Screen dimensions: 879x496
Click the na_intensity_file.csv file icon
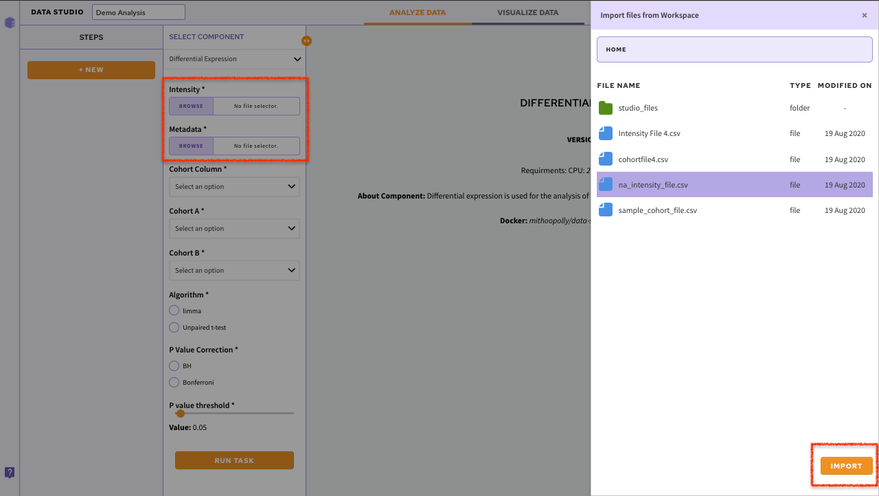tap(605, 184)
